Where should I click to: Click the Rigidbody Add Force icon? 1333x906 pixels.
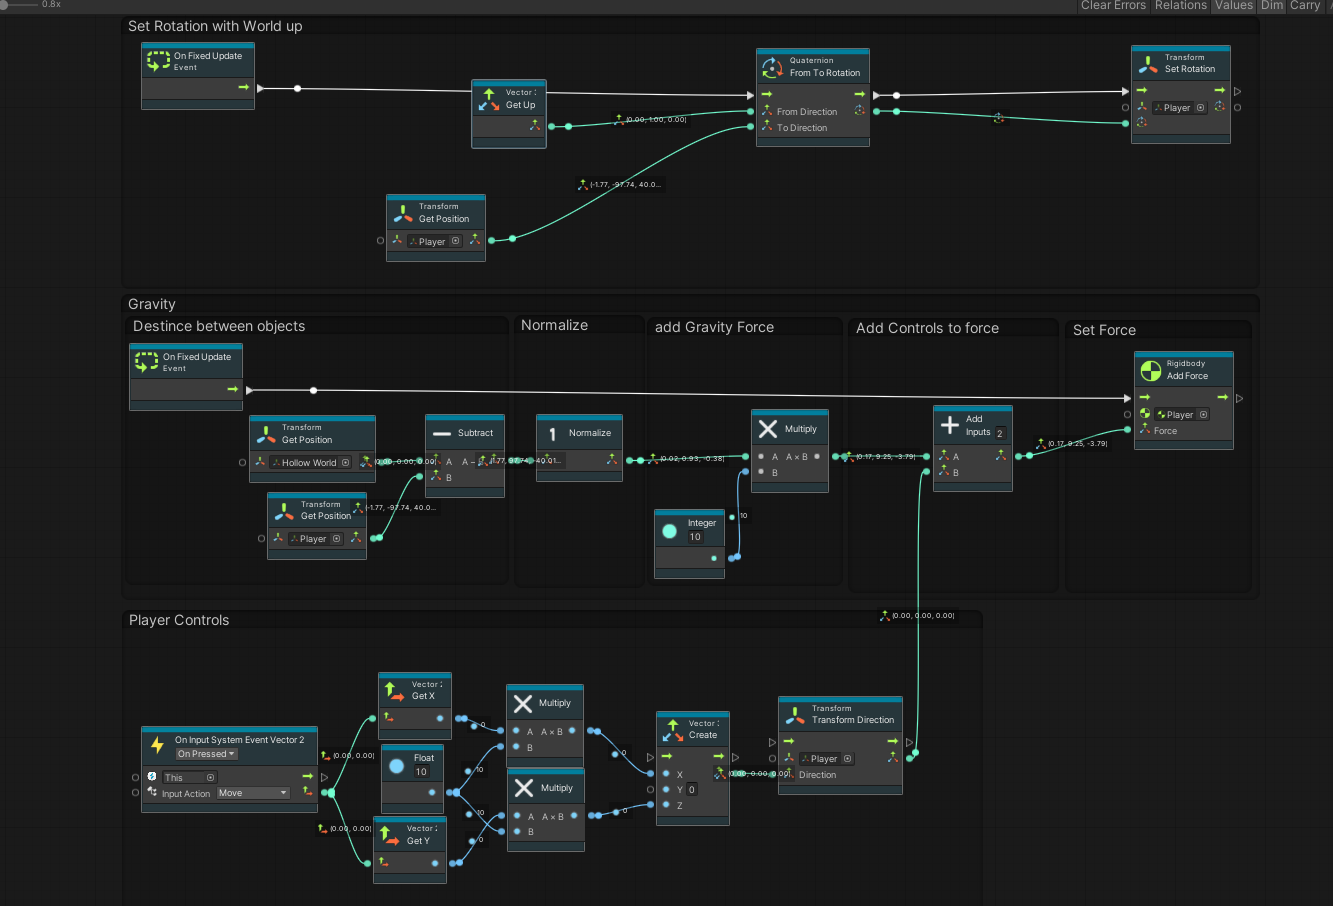click(1151, 371)
